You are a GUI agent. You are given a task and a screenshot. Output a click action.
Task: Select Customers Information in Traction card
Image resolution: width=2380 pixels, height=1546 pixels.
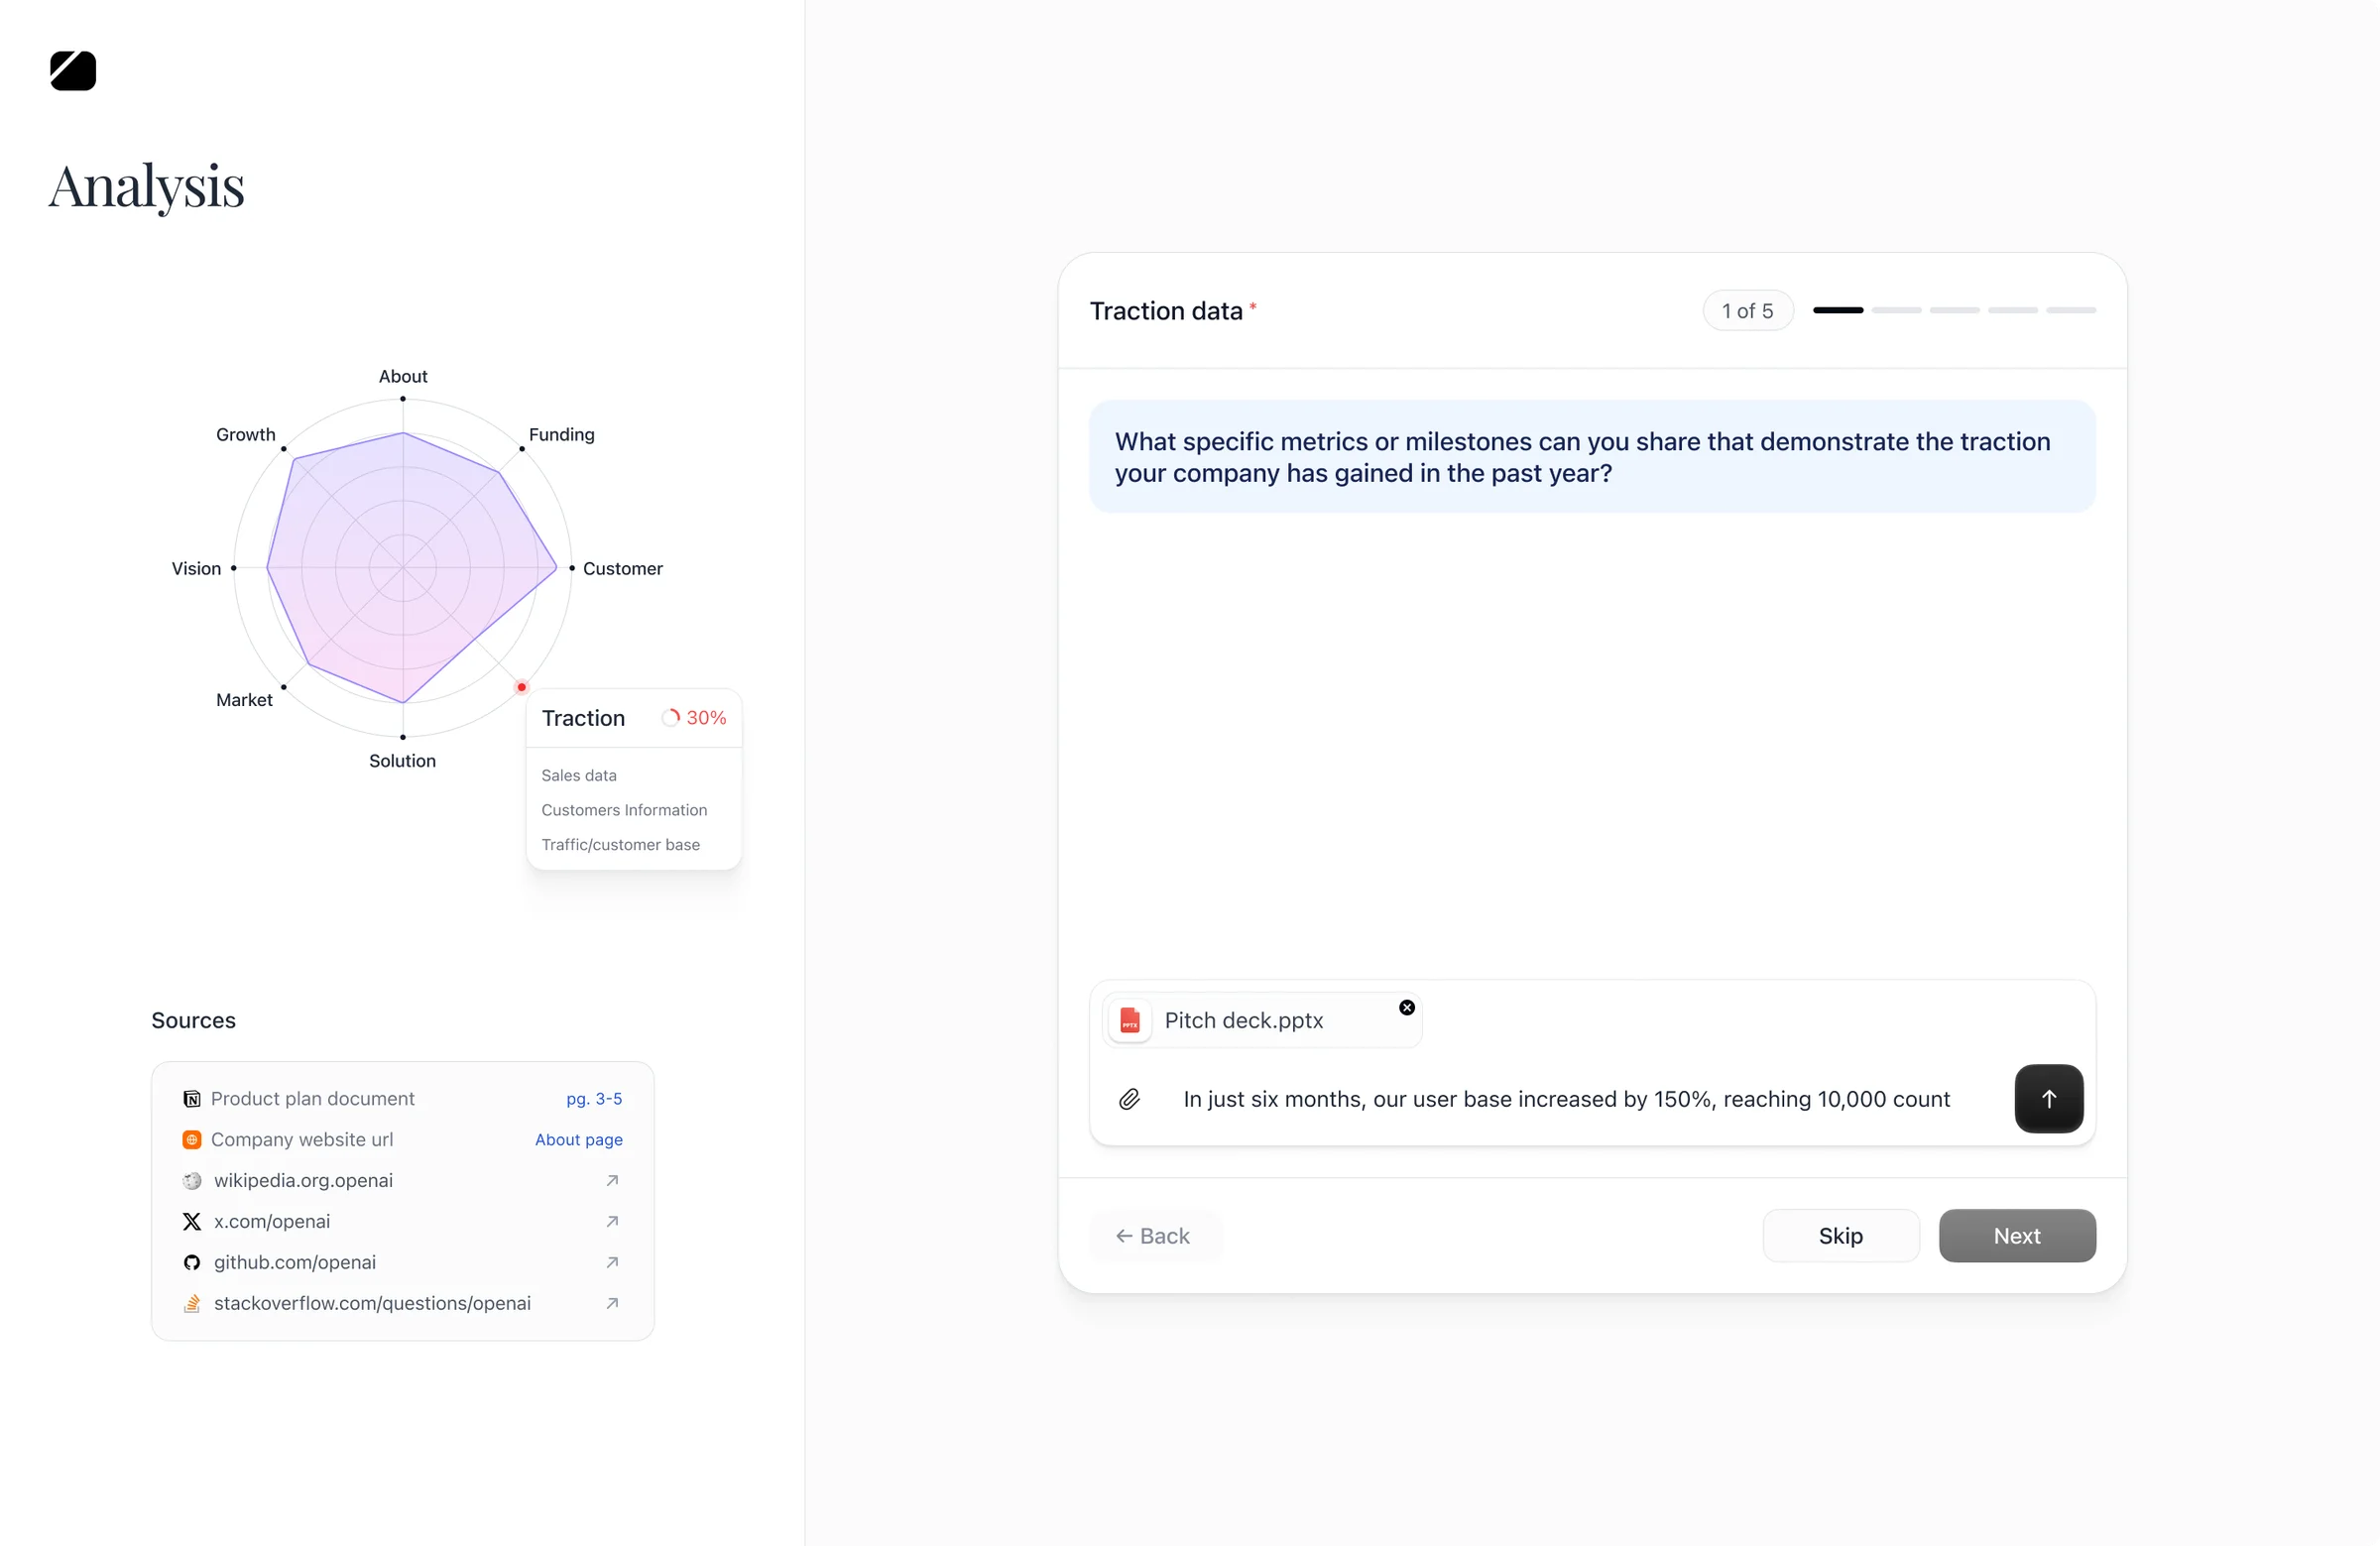pos(624,810)
